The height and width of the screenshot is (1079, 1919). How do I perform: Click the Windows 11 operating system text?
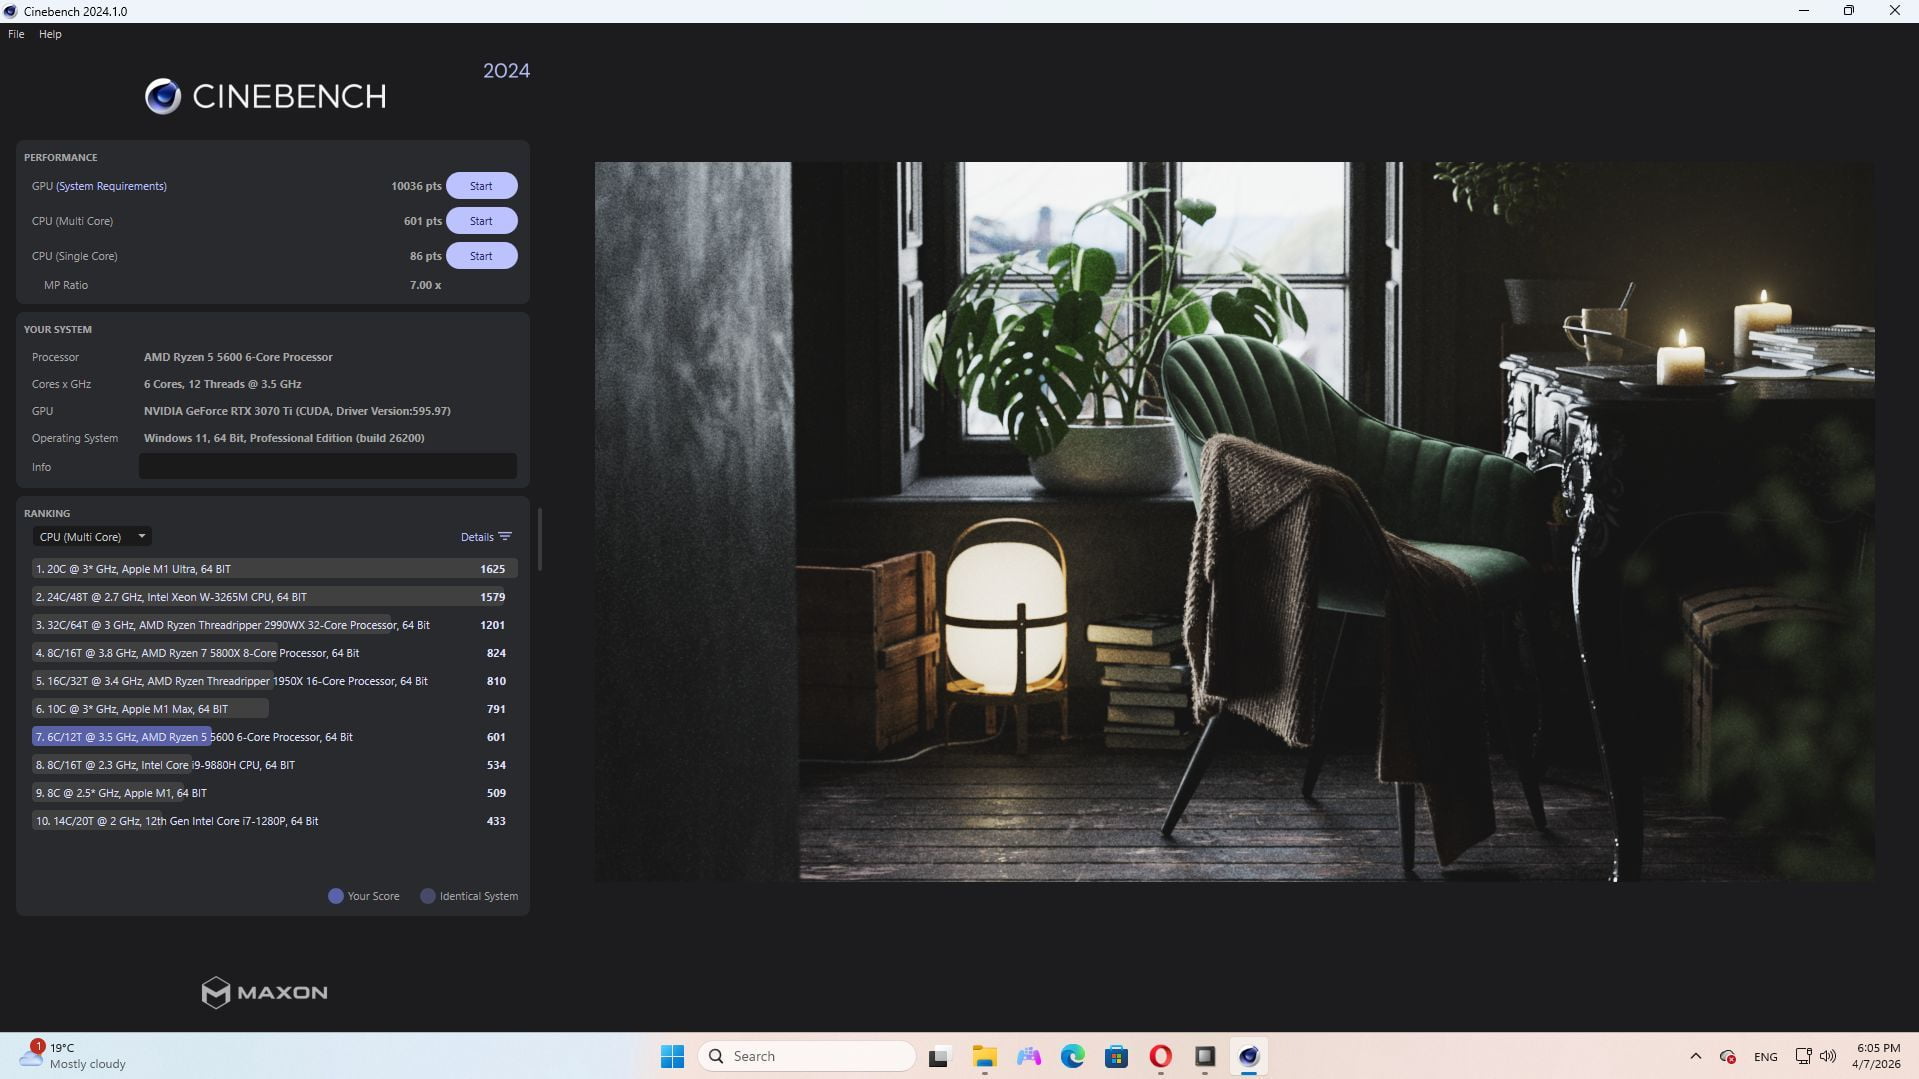[x=284, y=438]
